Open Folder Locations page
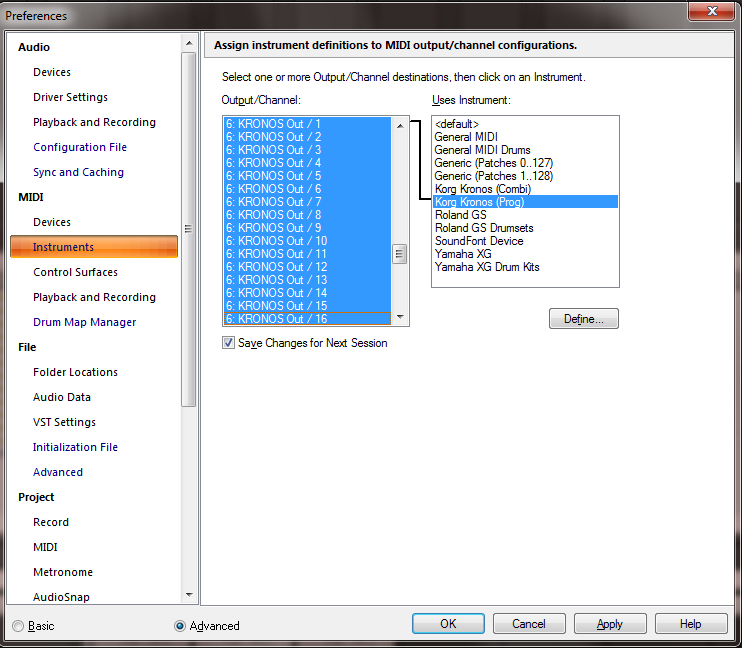Screen dimensions: 742x648 [75, 372]
